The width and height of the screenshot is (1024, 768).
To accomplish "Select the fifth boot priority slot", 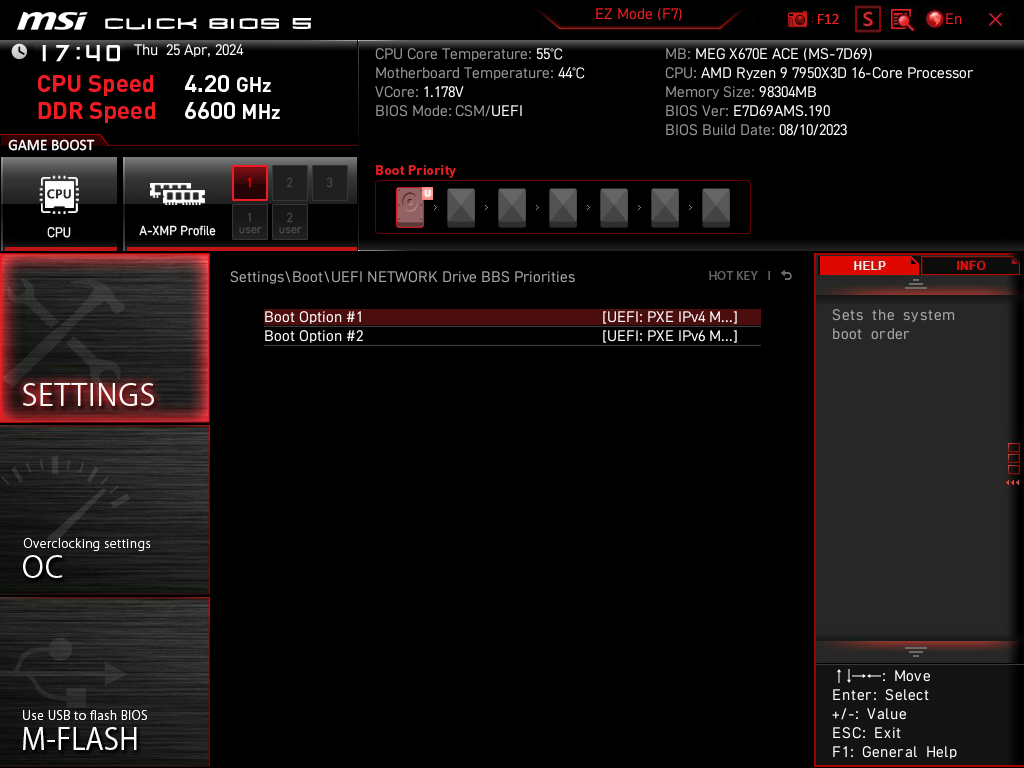I will [x=614, y=208].
